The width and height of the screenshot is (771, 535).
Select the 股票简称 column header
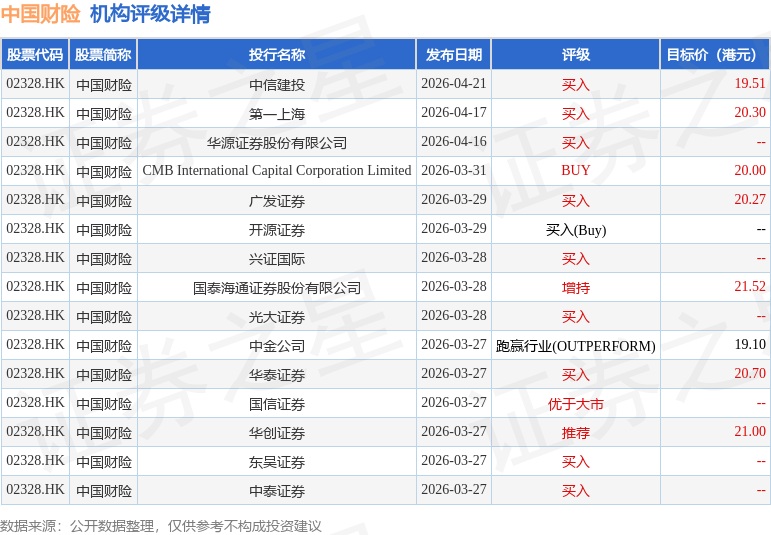click(x=103, y=55)
